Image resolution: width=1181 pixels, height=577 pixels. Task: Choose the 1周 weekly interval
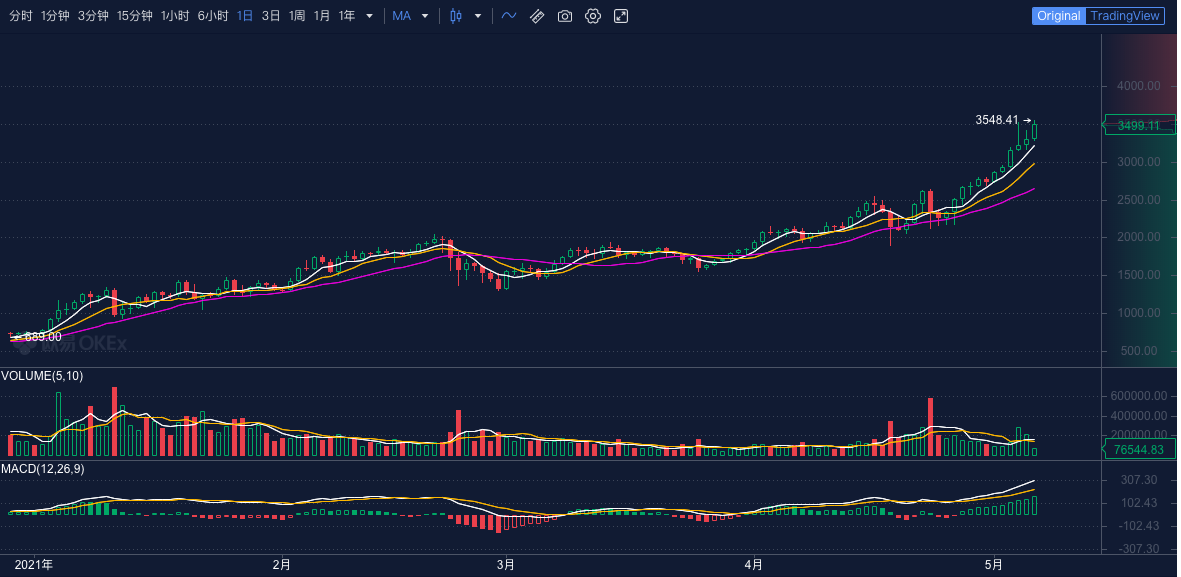[x=297, y=16]
